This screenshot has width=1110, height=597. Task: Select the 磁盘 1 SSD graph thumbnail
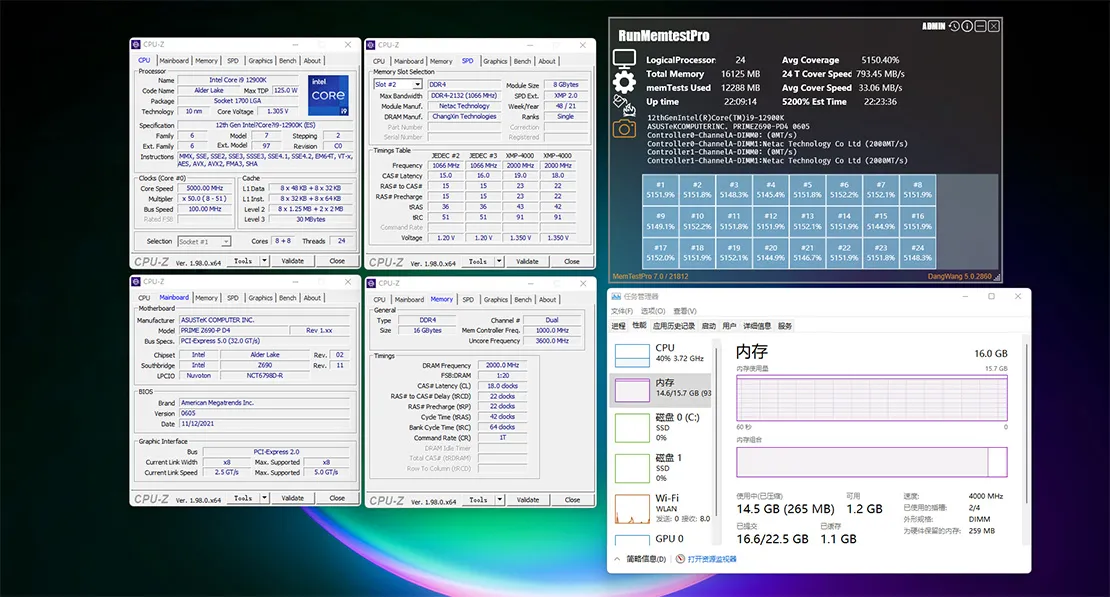[632, 468]
